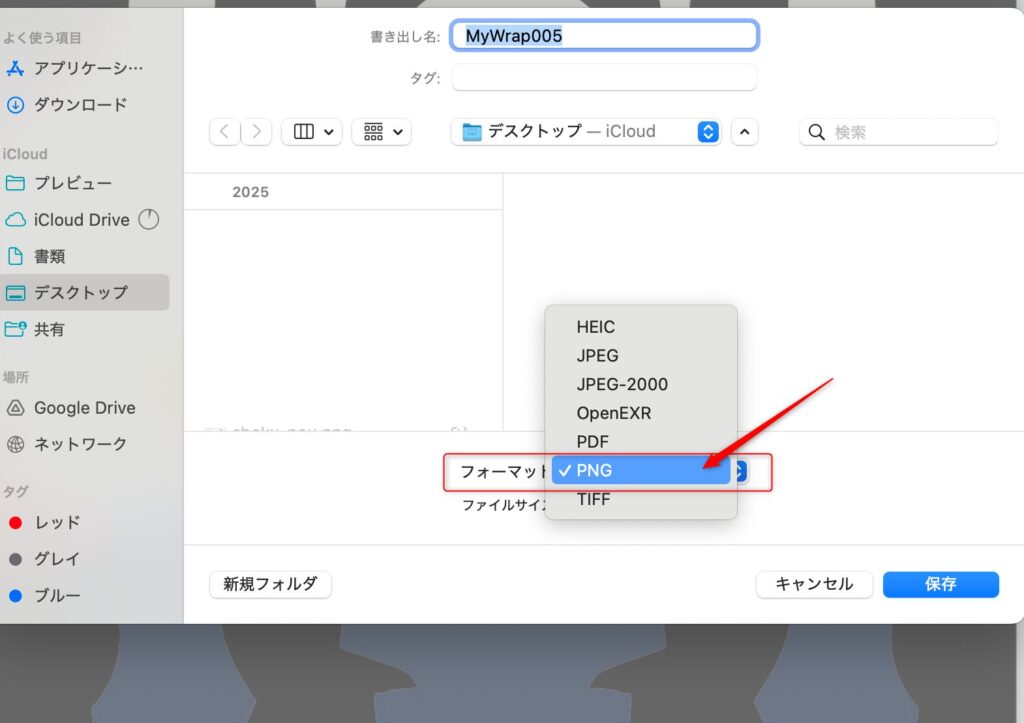Viewport: 1024px width, 723px height.
Task: Click the back navigation arrow
Action: pyautogui.click(x=225, y=132)
